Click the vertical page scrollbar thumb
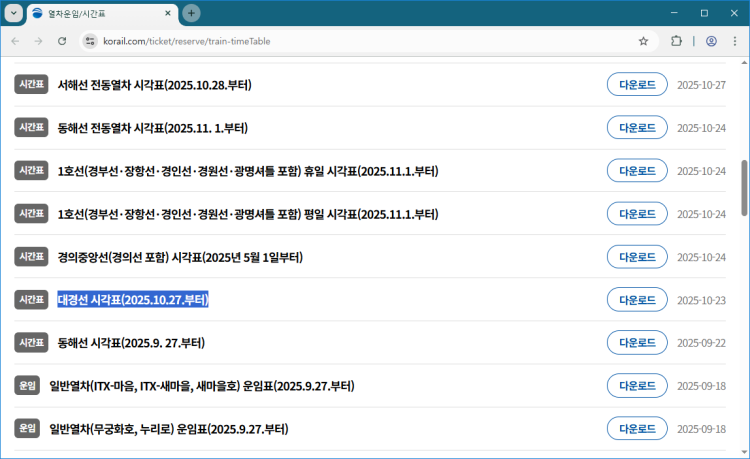The height and width of the screenshot is (459, 750). (744, 187)
